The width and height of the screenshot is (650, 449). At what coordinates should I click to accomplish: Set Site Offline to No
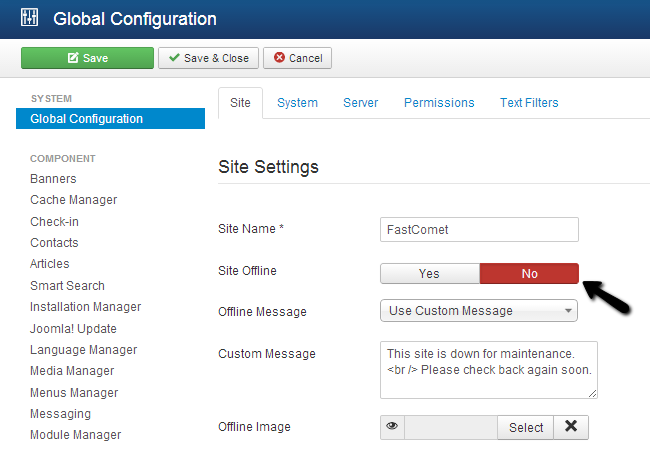click(529, 274)
